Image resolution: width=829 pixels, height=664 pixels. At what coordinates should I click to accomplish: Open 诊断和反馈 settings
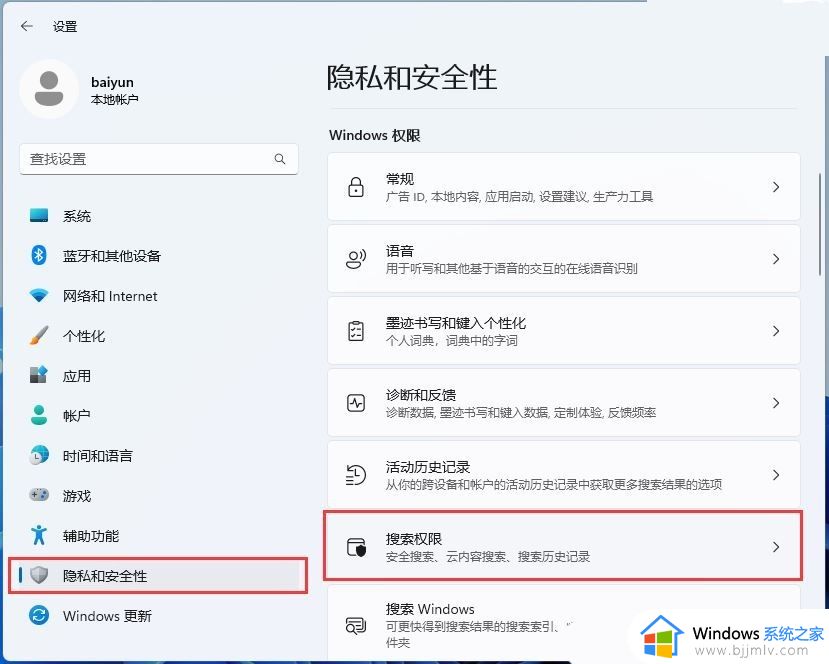tap(564, 402)
